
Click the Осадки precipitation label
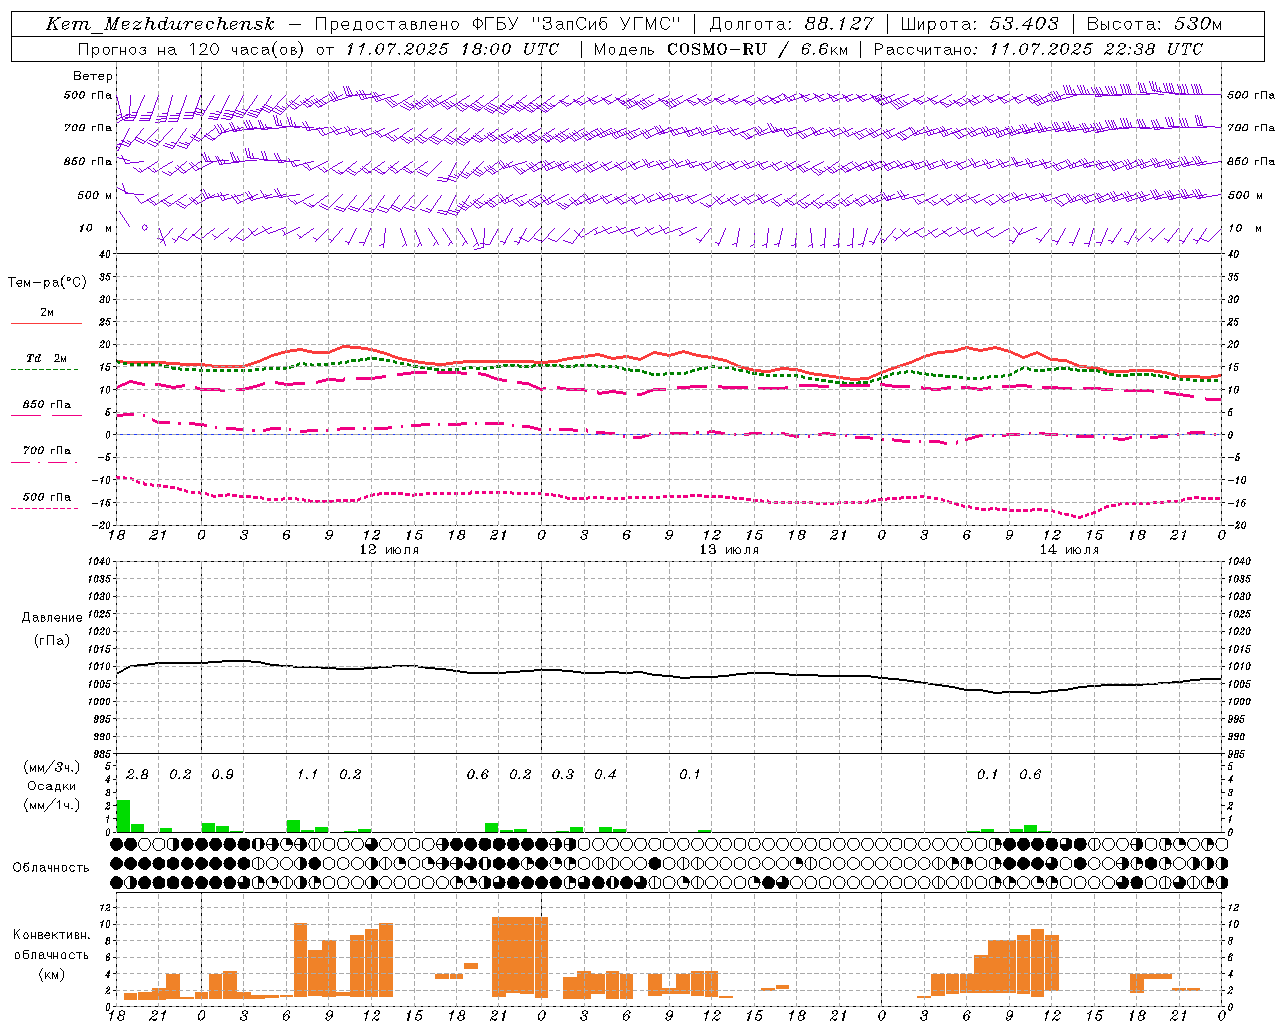click(52, 786)
